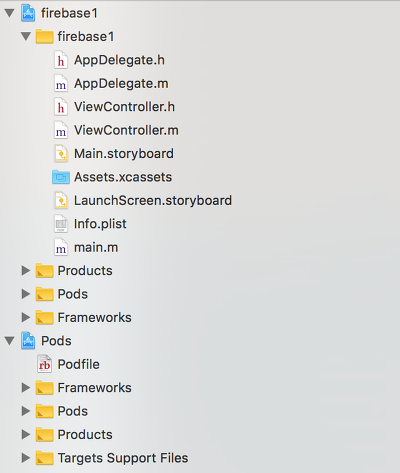Expand the Pods group beneath Podfile
This screenshot has width=400, height=473.
26,411
